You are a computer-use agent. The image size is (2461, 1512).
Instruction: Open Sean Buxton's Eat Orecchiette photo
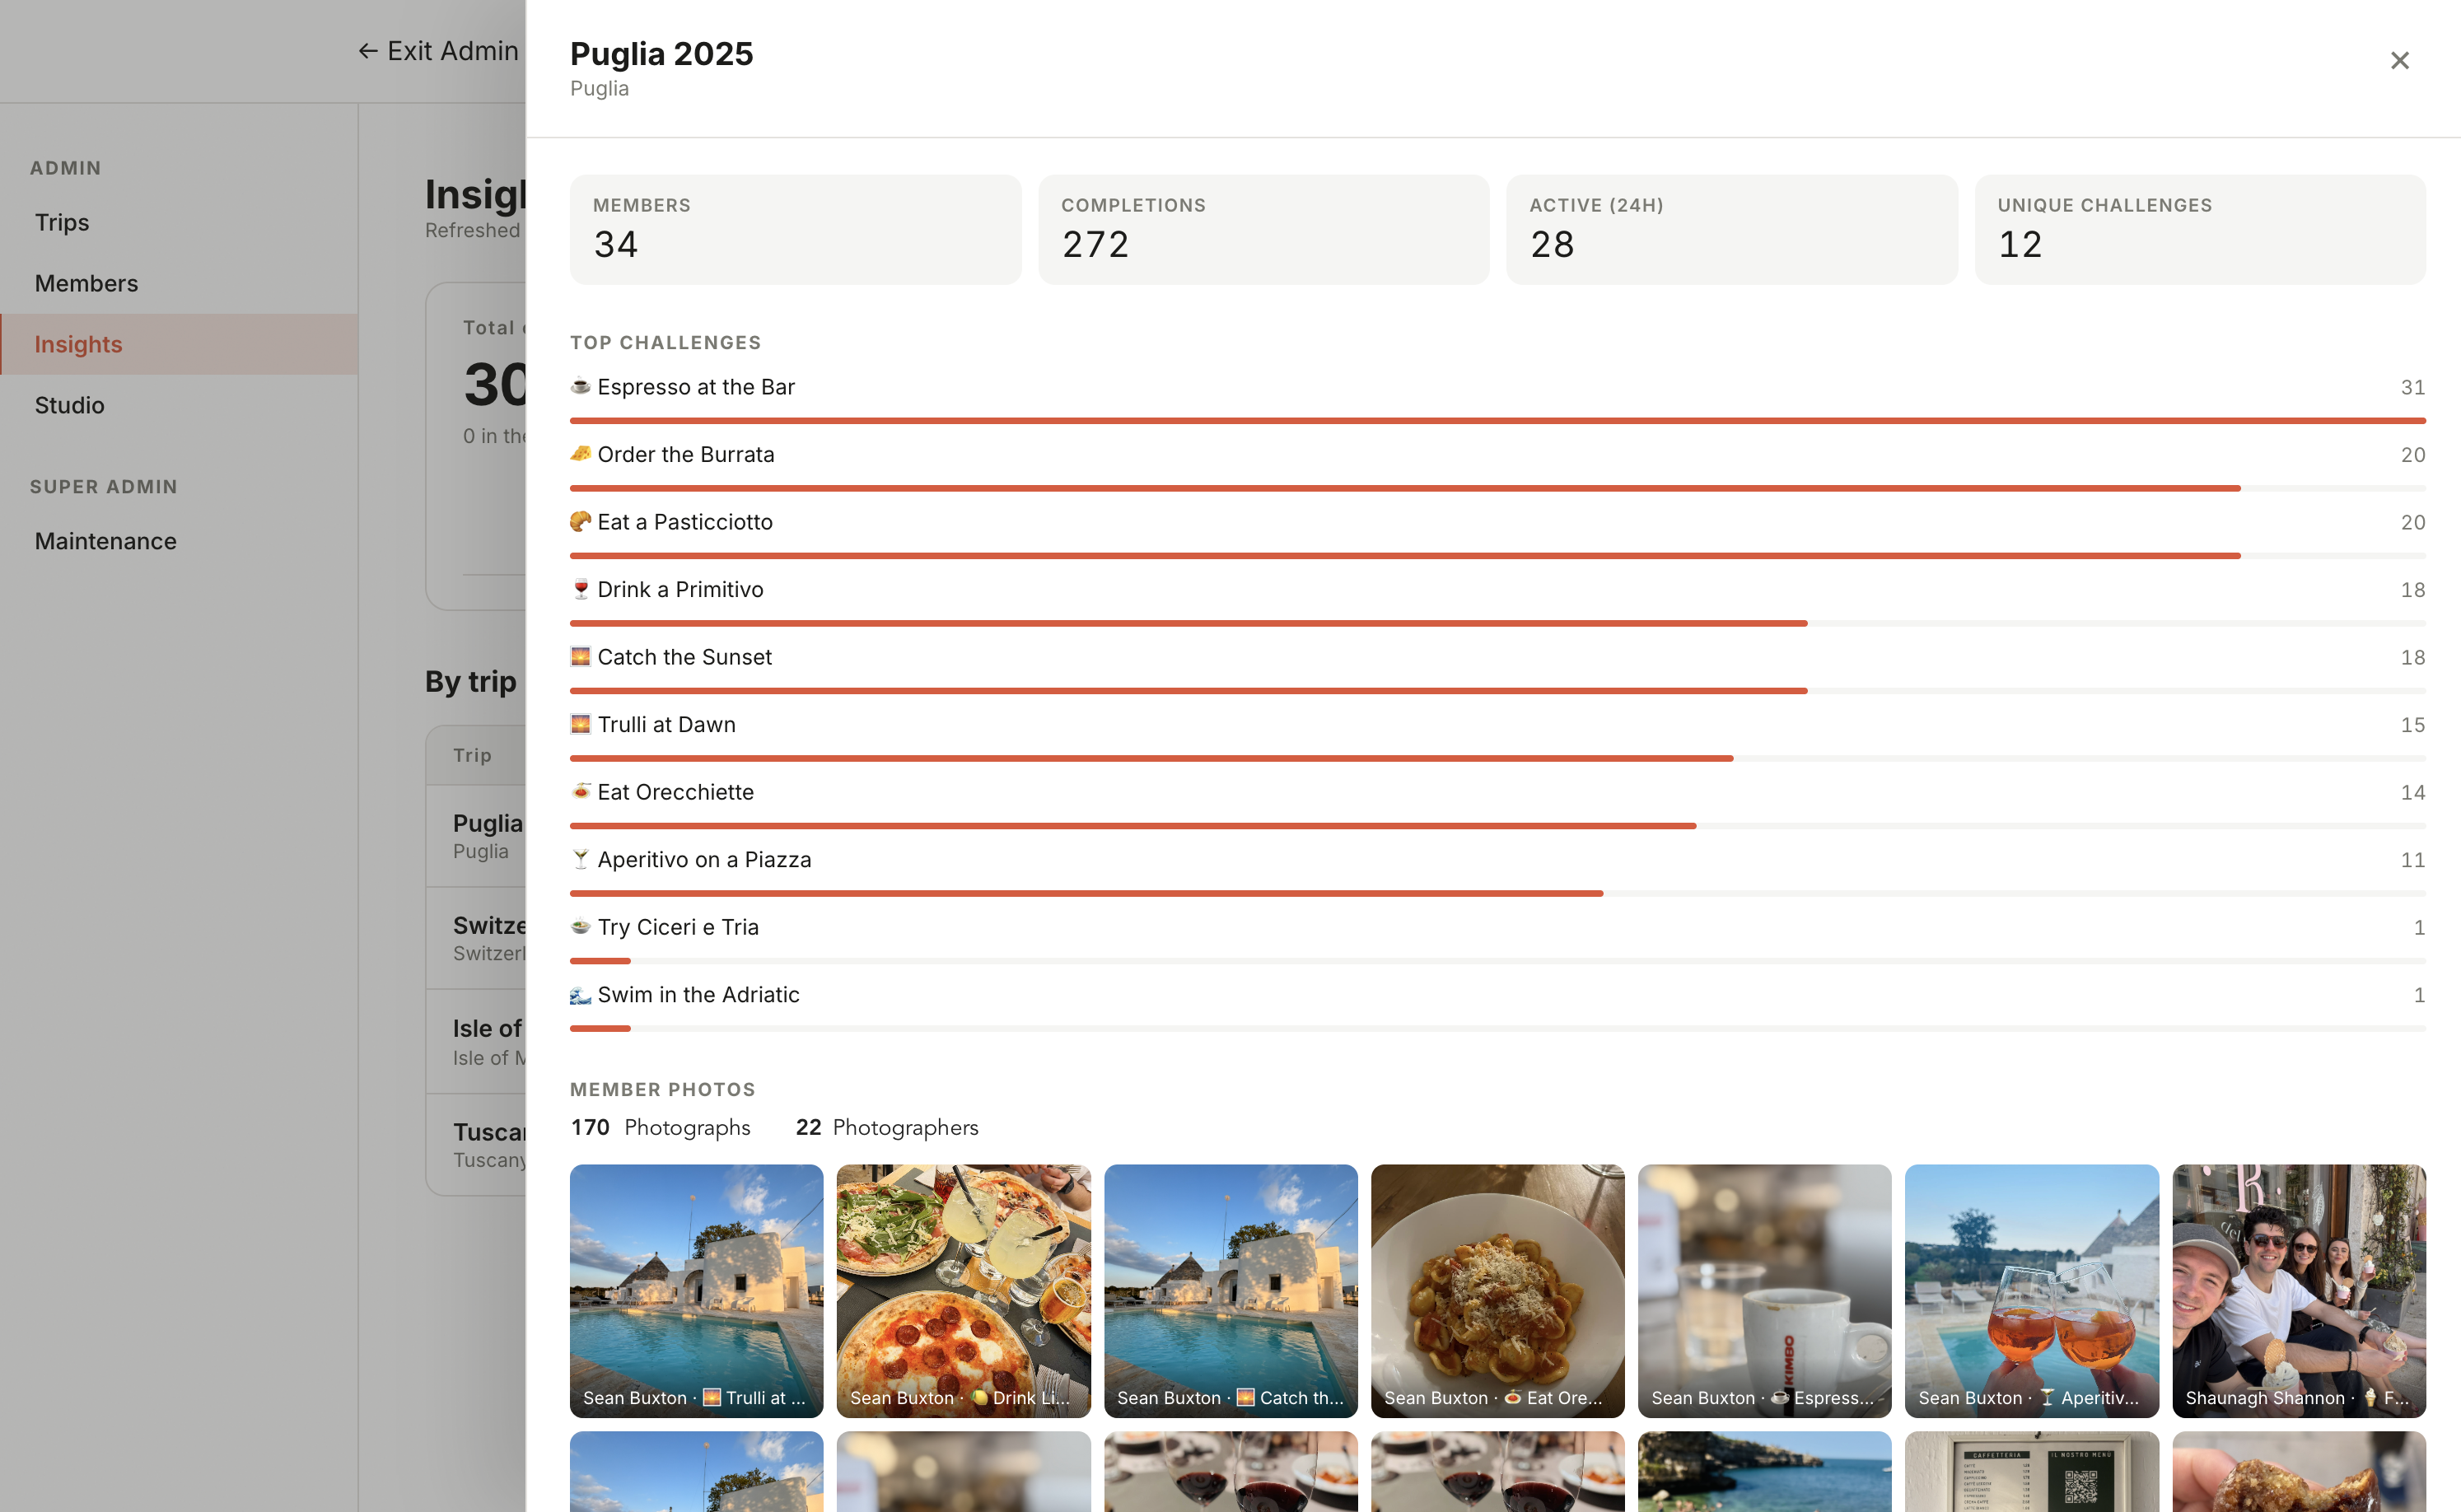pyautogui.click(x=1497, y=1291)
